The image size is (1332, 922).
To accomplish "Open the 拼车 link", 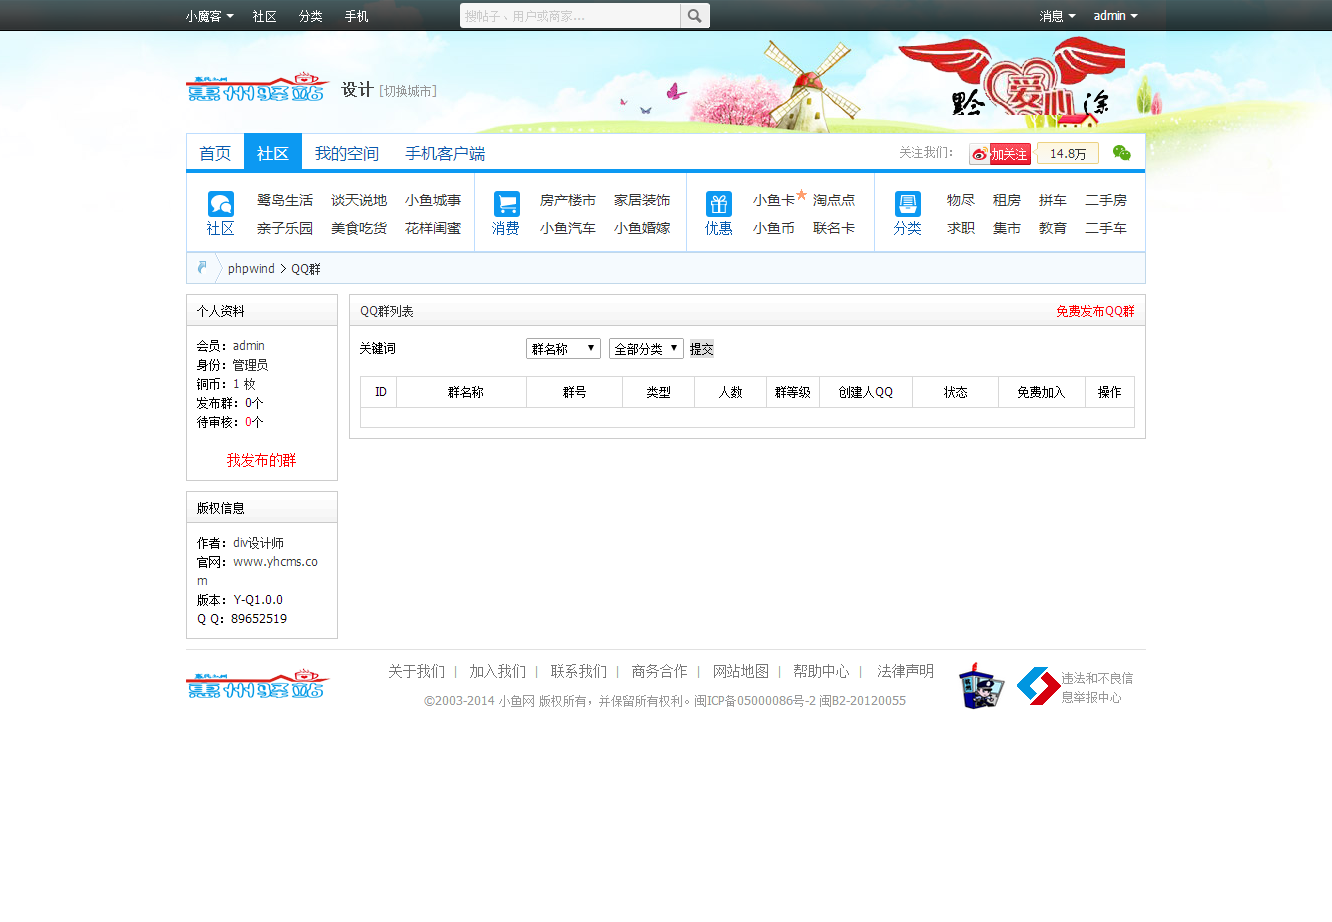I will pos(1053,200).
